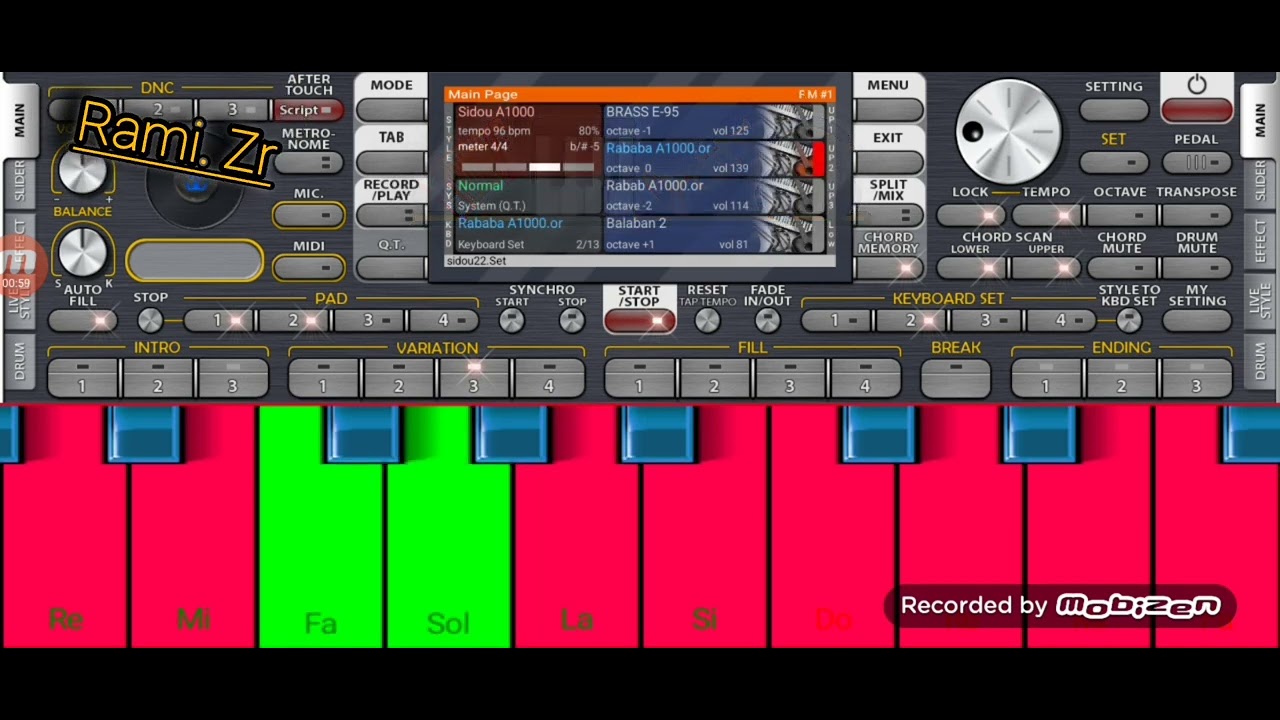Trigger FILL 4
Viewport: 1280px width, 720px height.
click(865, 379)
